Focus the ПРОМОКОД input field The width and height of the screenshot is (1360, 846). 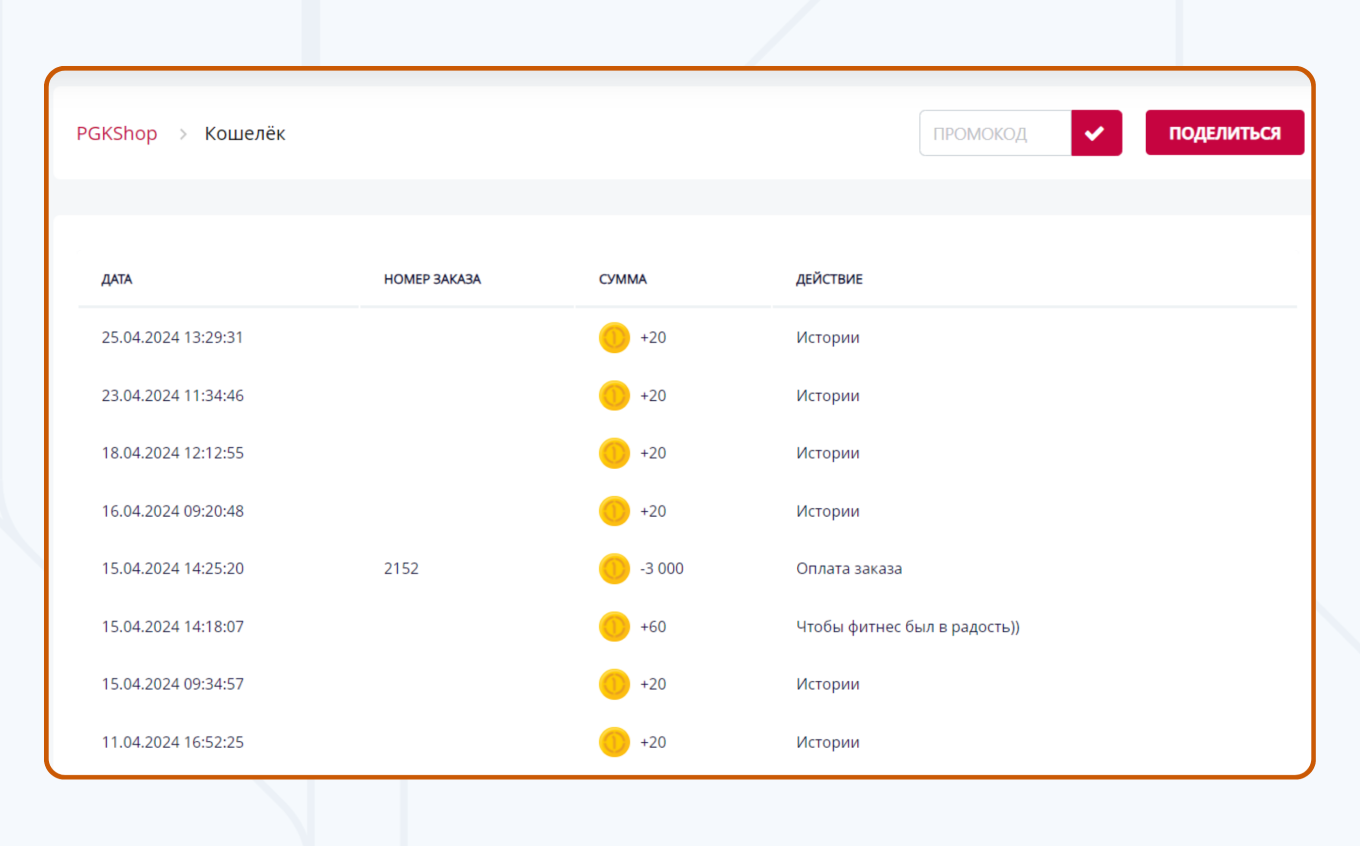(x=995, y=133)
